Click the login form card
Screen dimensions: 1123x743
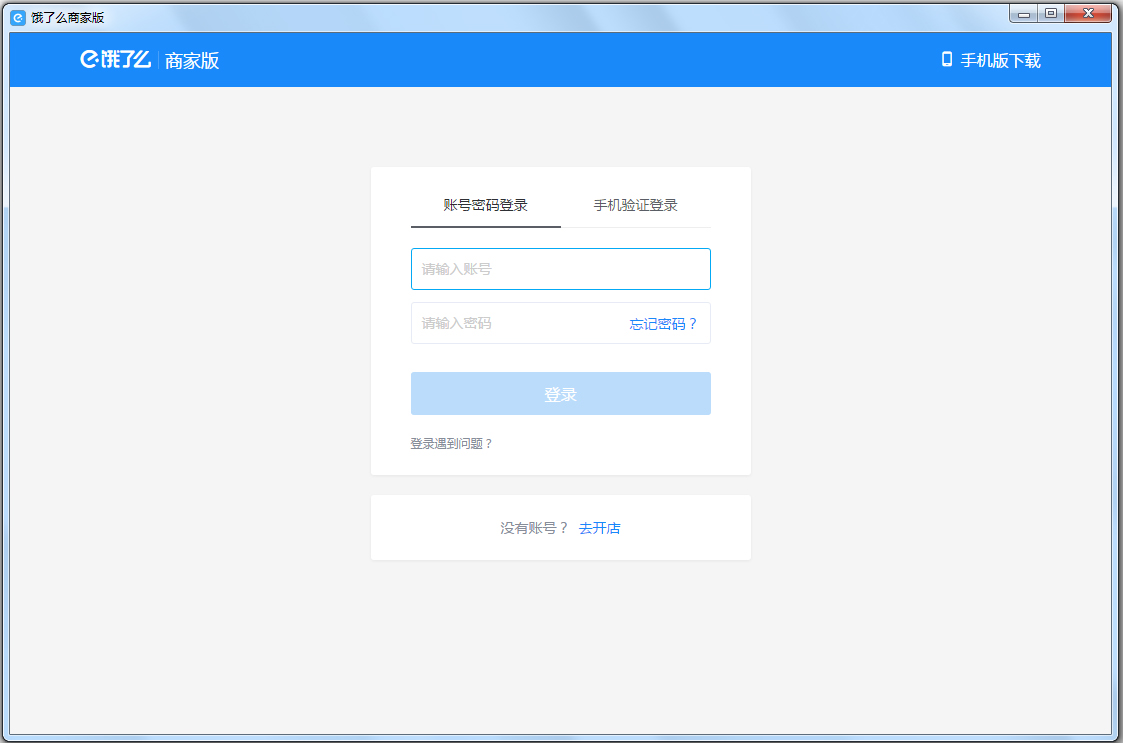click(560, 320)
